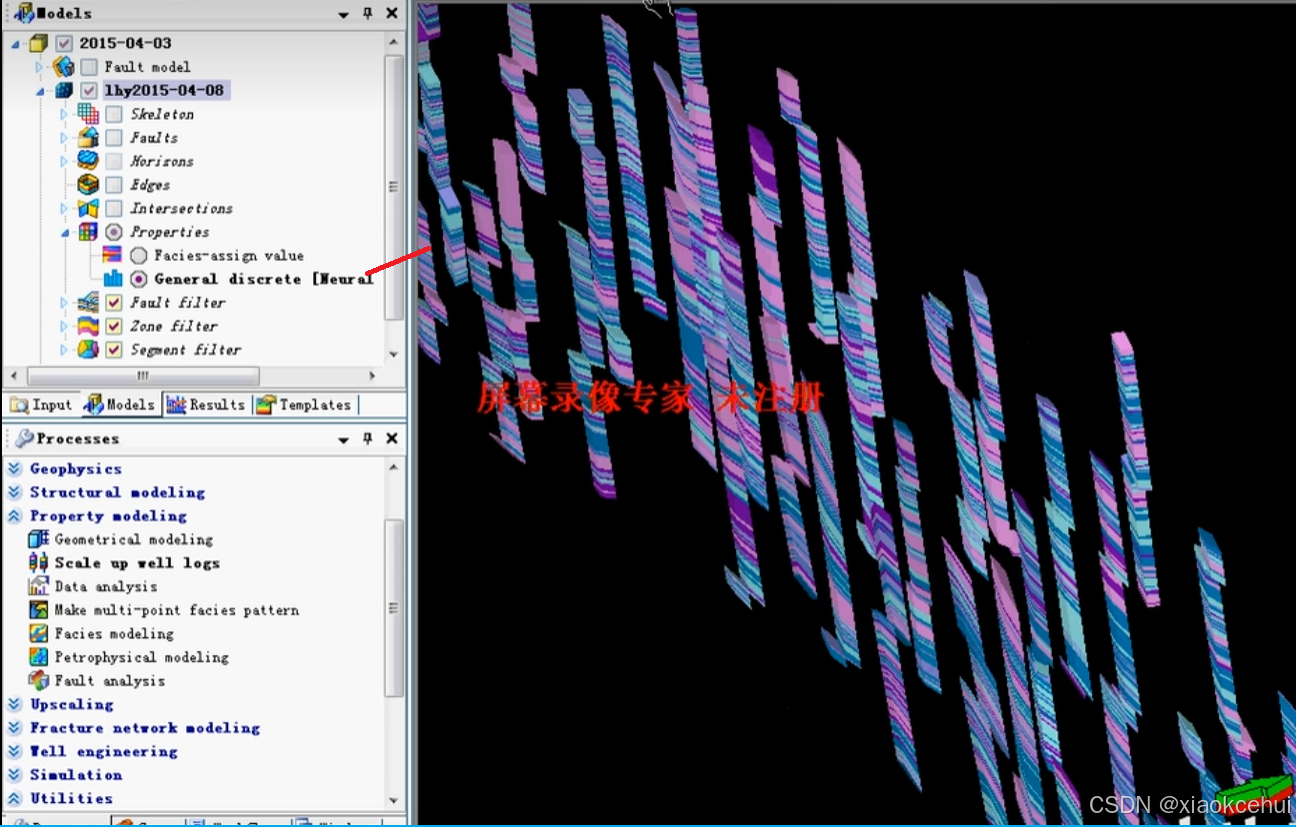Toggle the 2015-04-03 checkbox
Viewport: 1296px width, 827px height.
tap(65, 44)
